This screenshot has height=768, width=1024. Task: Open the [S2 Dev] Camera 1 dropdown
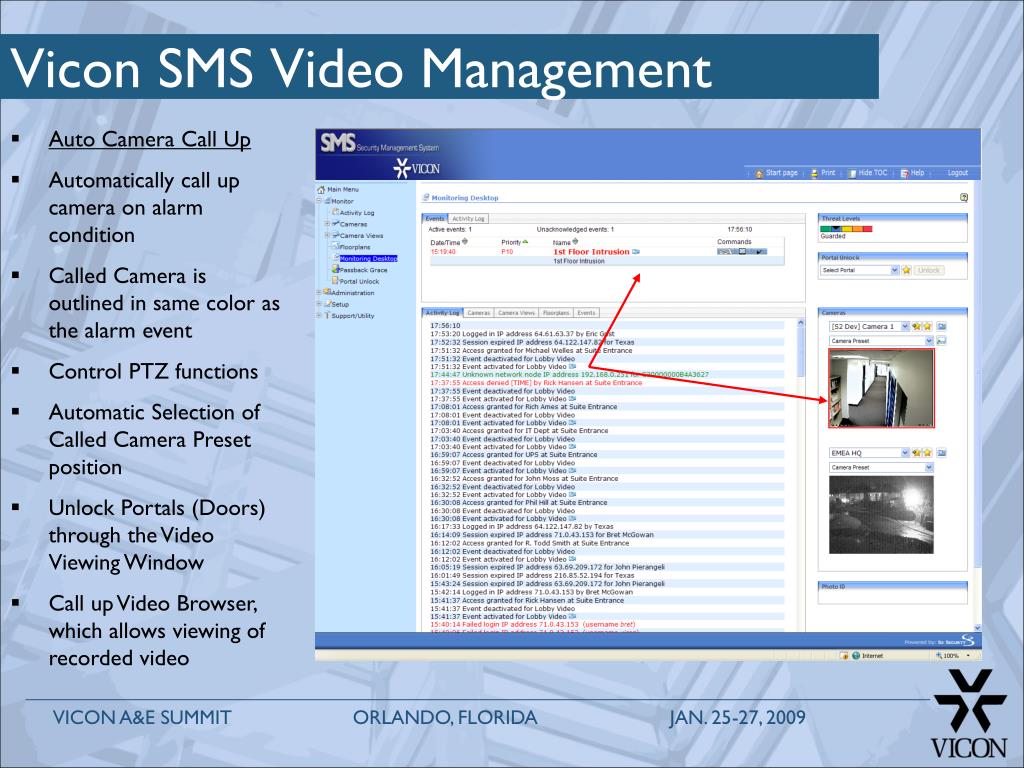(x=905, y=326)
